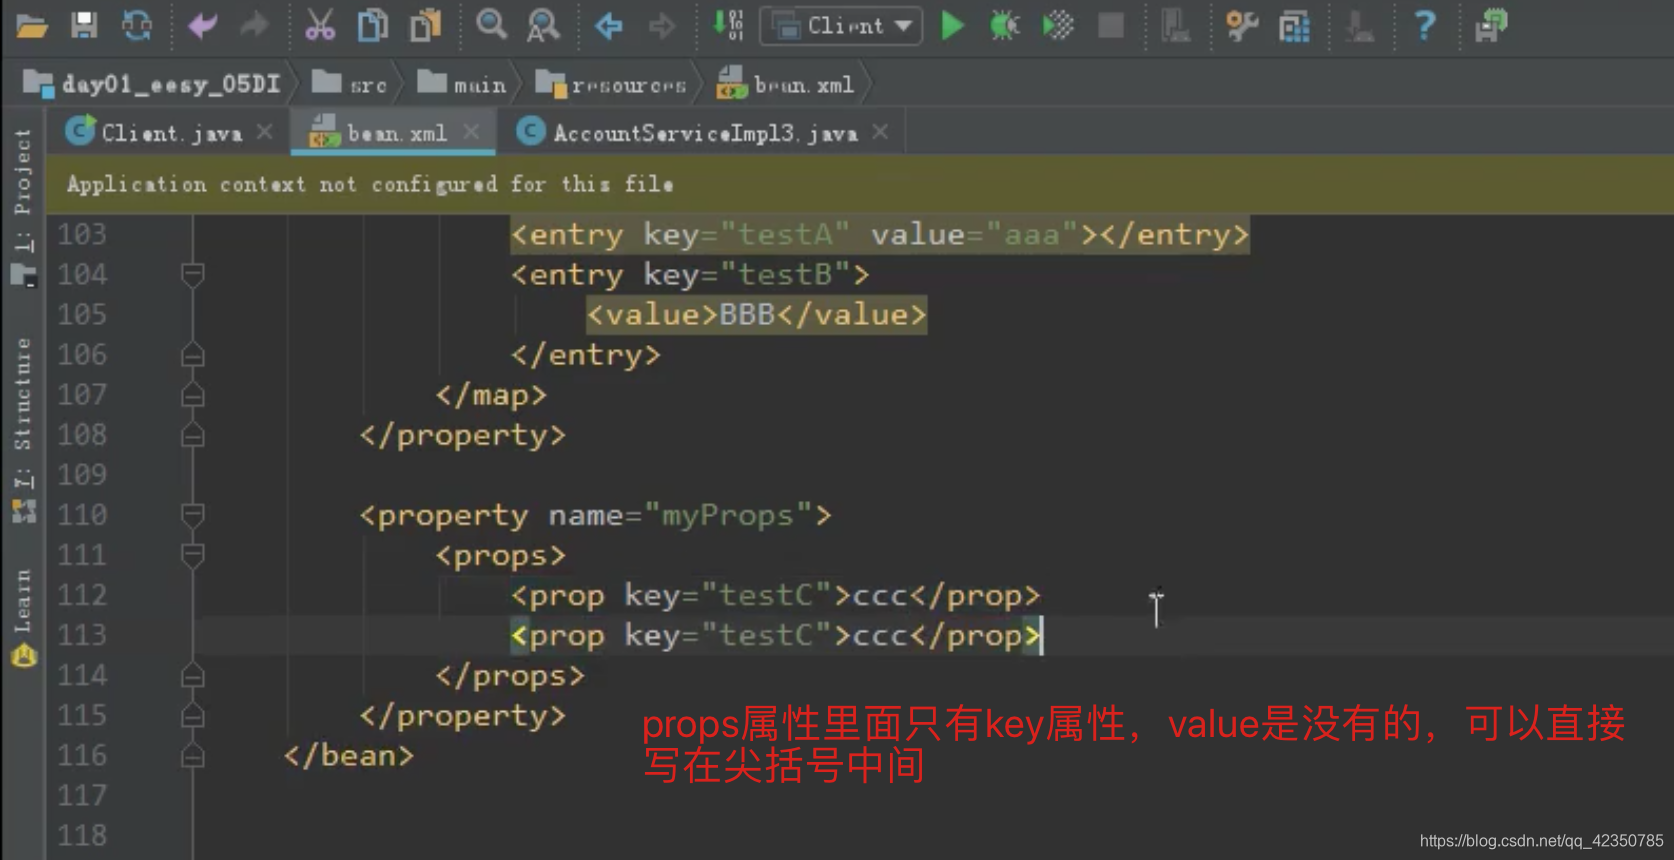Click the </bean> closing tag

tap(349, 756)
